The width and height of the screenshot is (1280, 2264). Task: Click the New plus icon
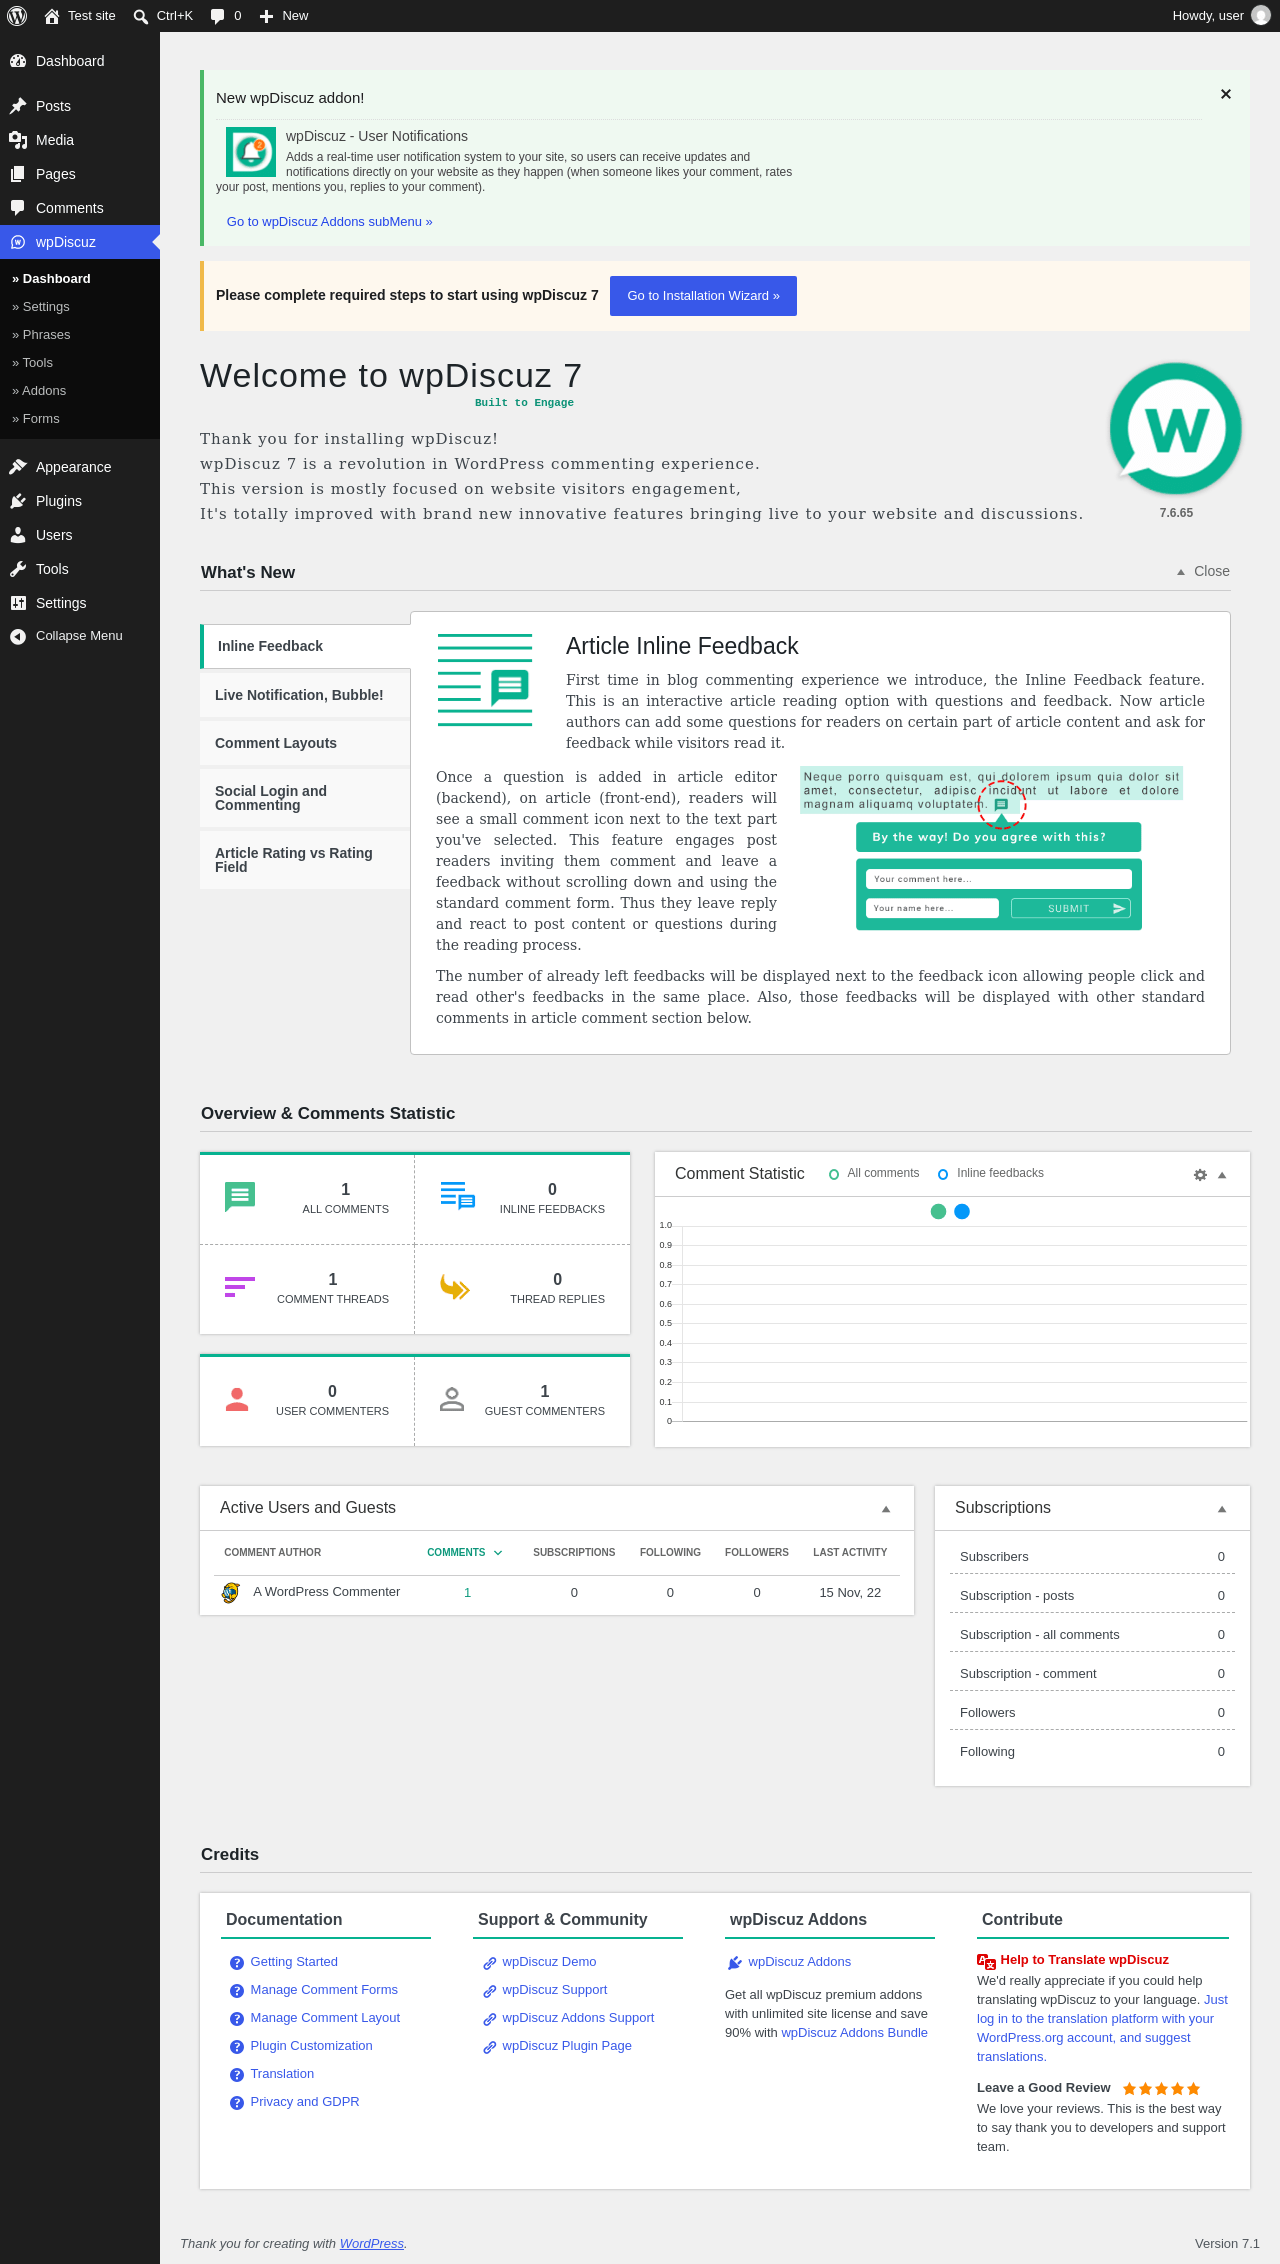266,16
